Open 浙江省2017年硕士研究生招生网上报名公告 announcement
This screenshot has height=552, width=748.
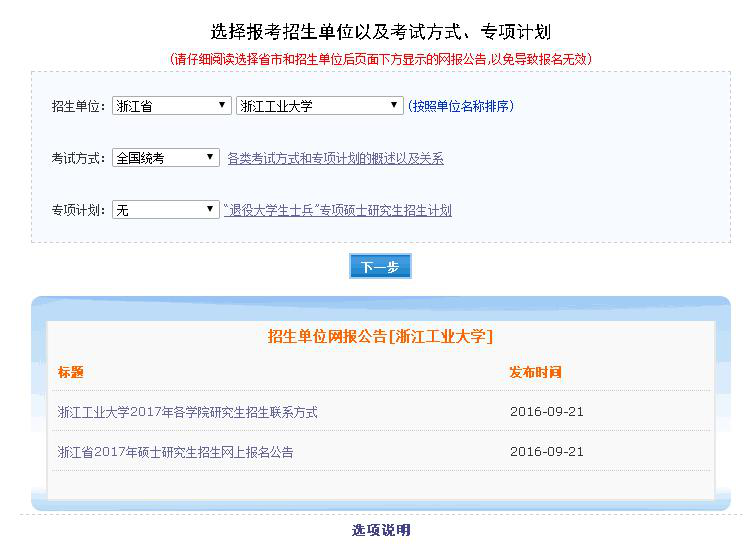(176, 452)
